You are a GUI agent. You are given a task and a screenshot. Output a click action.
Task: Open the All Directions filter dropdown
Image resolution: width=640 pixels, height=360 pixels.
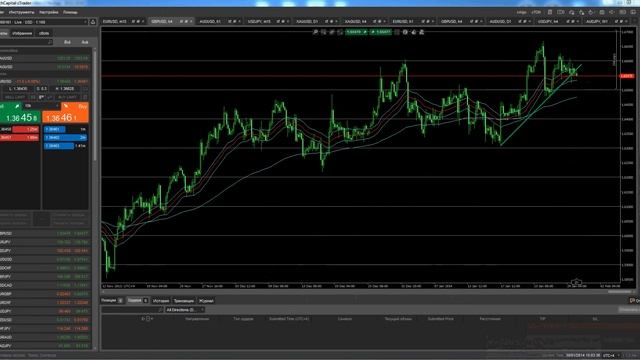click(x=184, y=310)
